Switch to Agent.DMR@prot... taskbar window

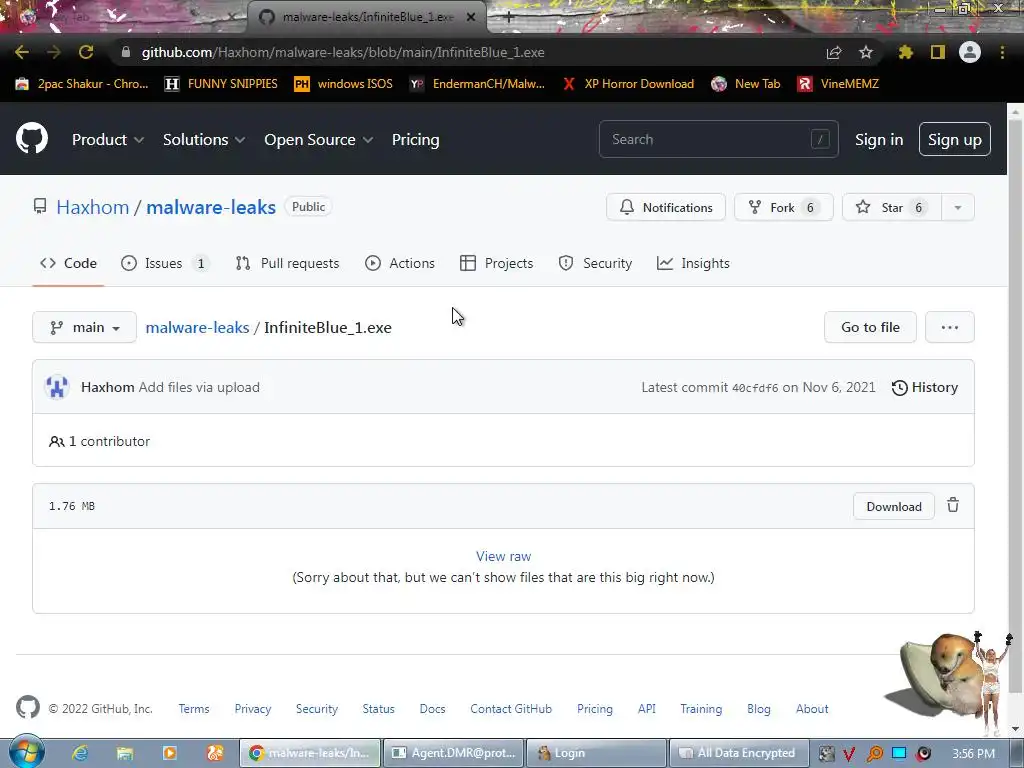[454, 753]
